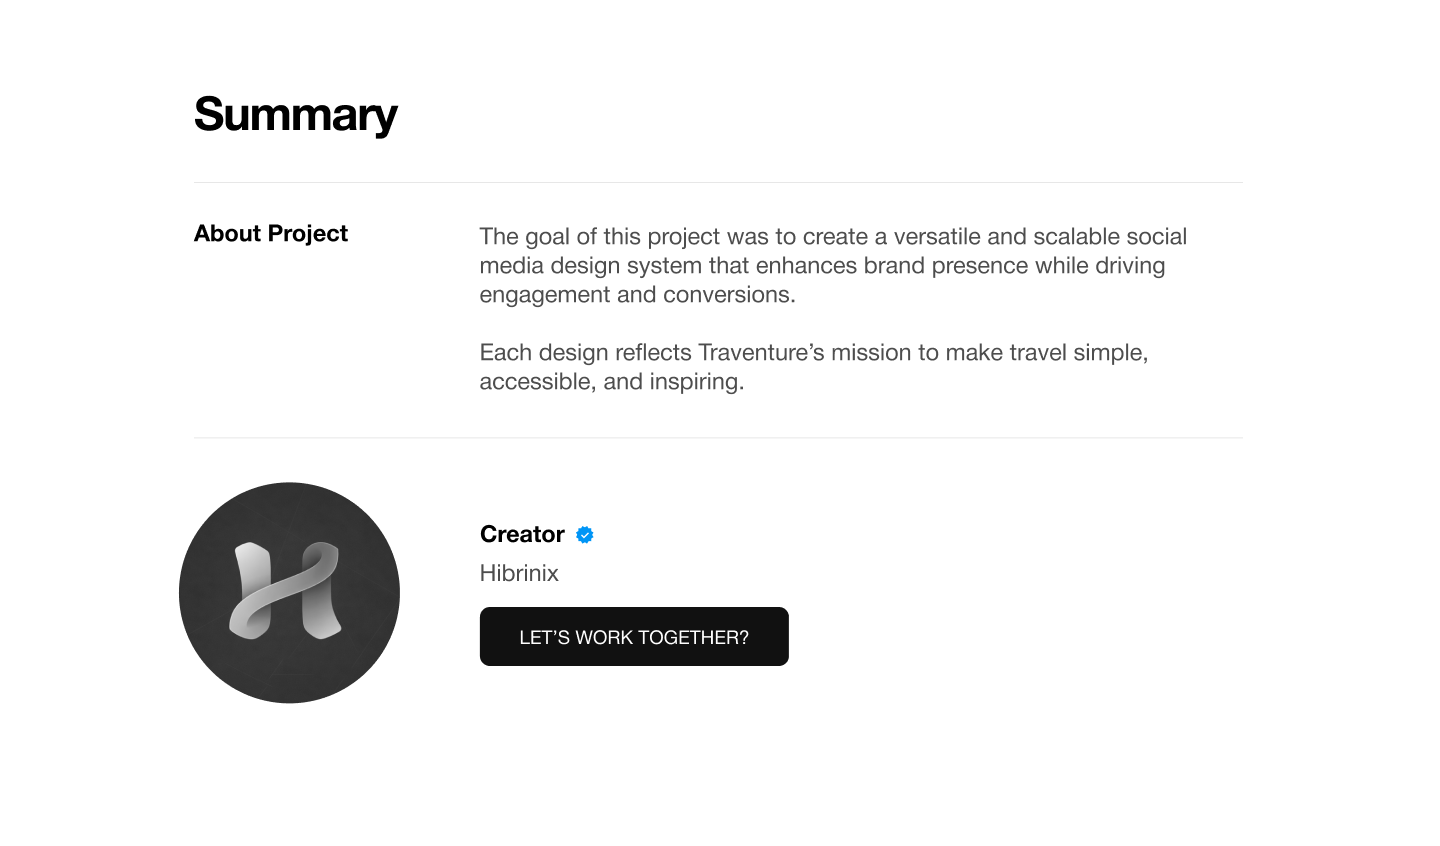This screenshot has width=1440, height=846.
Task: Click the blue verified badge beside Creator
Action: coord(585,535)
